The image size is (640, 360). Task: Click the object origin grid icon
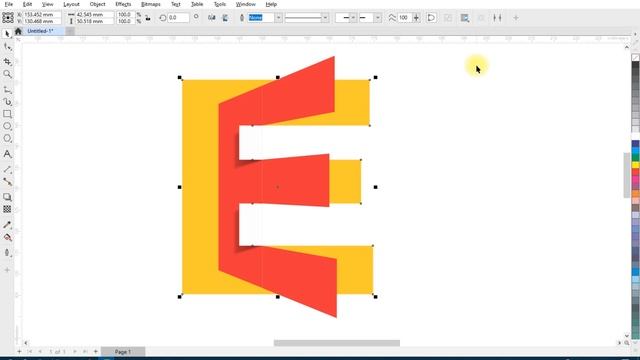[8, 18]
